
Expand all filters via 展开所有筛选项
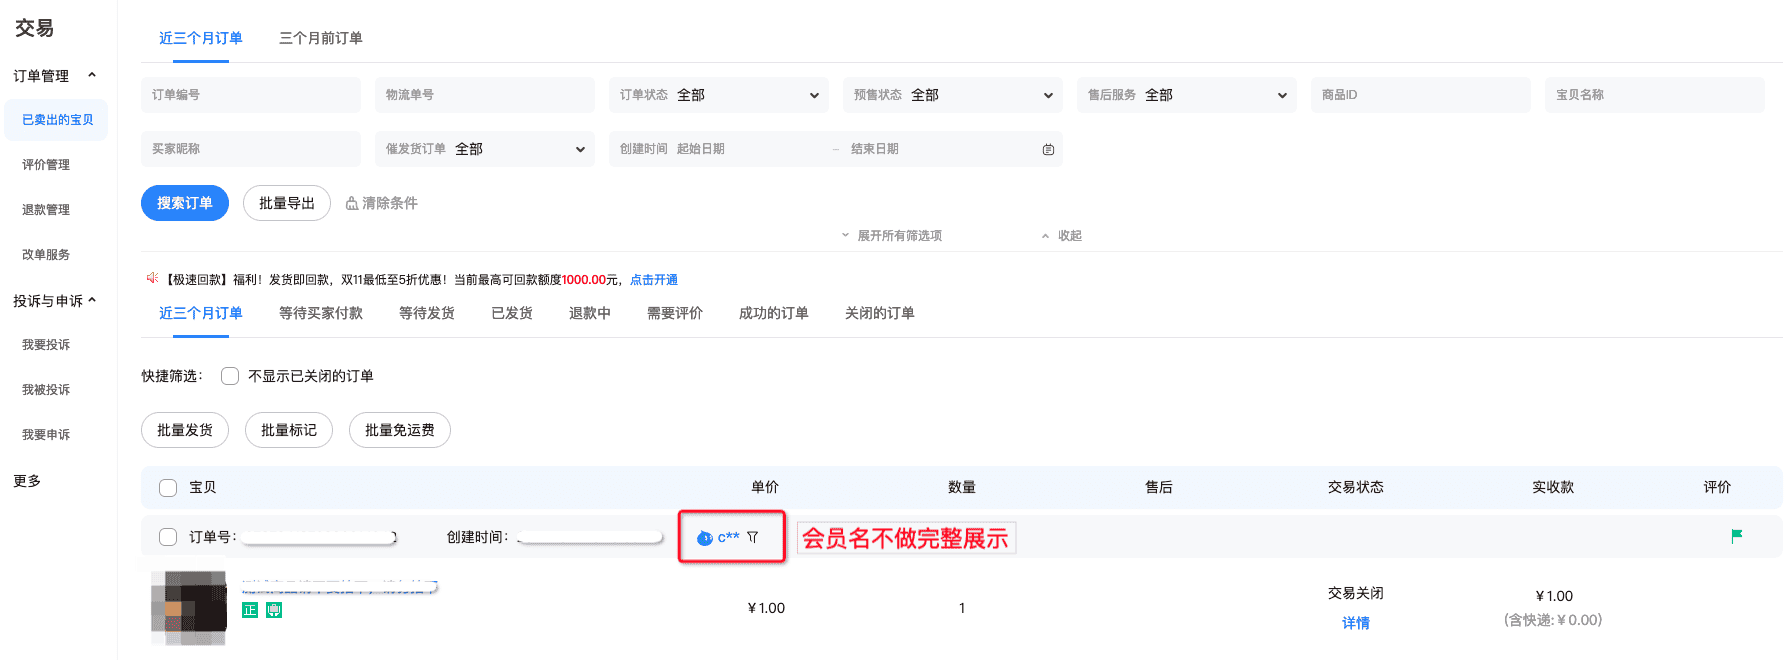click(892, 236)
